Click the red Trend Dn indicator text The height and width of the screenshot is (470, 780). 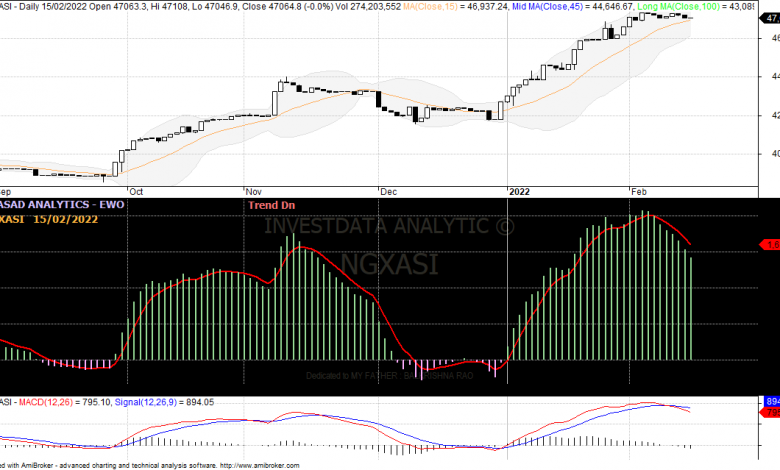pyautogui.click(x=272, y=205)
